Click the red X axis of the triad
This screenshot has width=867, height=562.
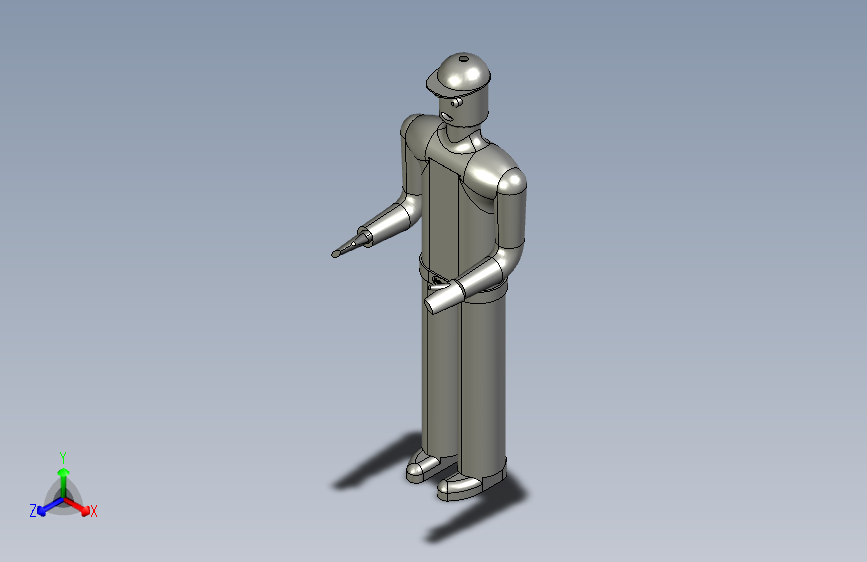click(79, 506)
